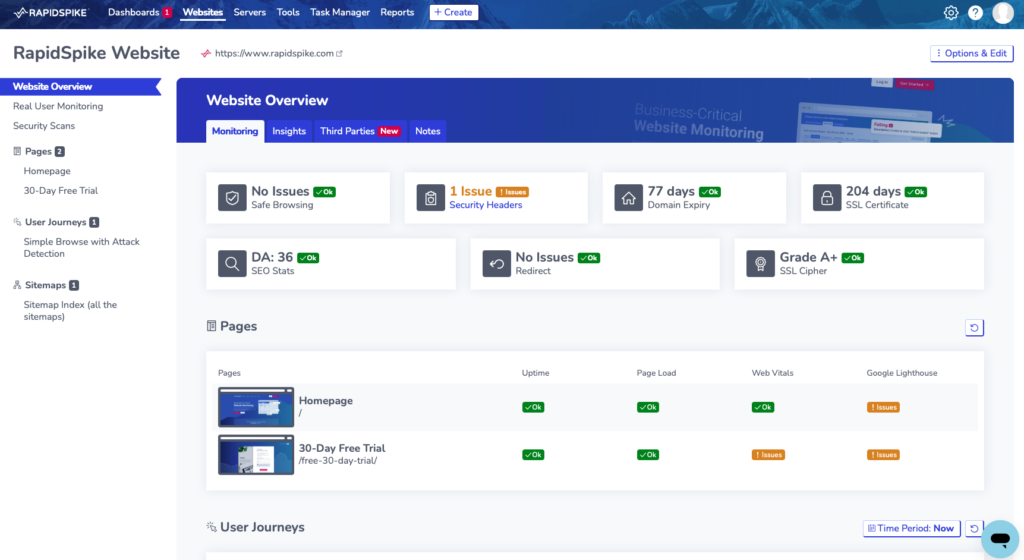Viewport: 1024px width, 560px height.
Task: Click the Homepage Google Lighthouse Issues badge
Action: click(883, 407)
